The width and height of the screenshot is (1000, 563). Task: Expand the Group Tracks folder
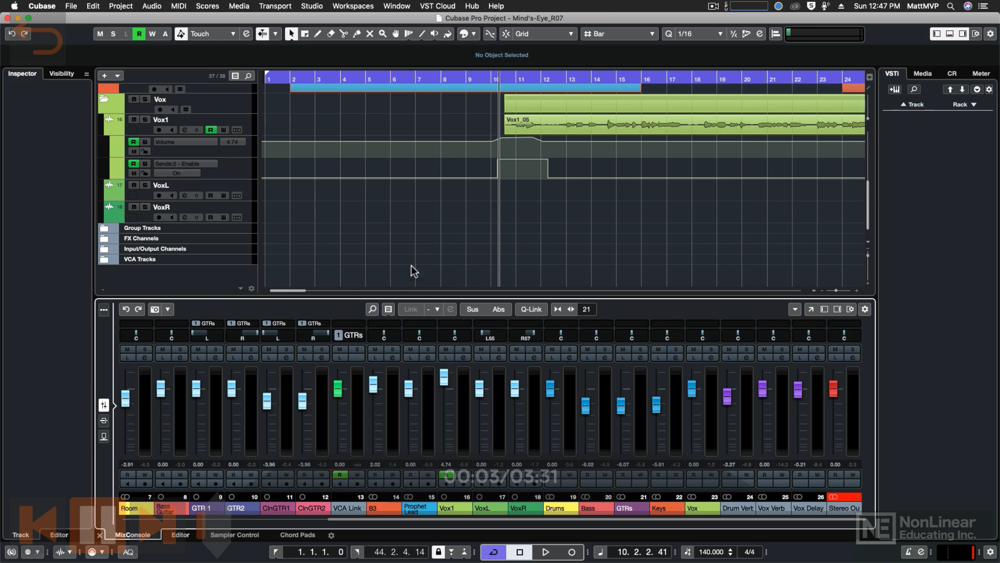click(x=104, y=228)
